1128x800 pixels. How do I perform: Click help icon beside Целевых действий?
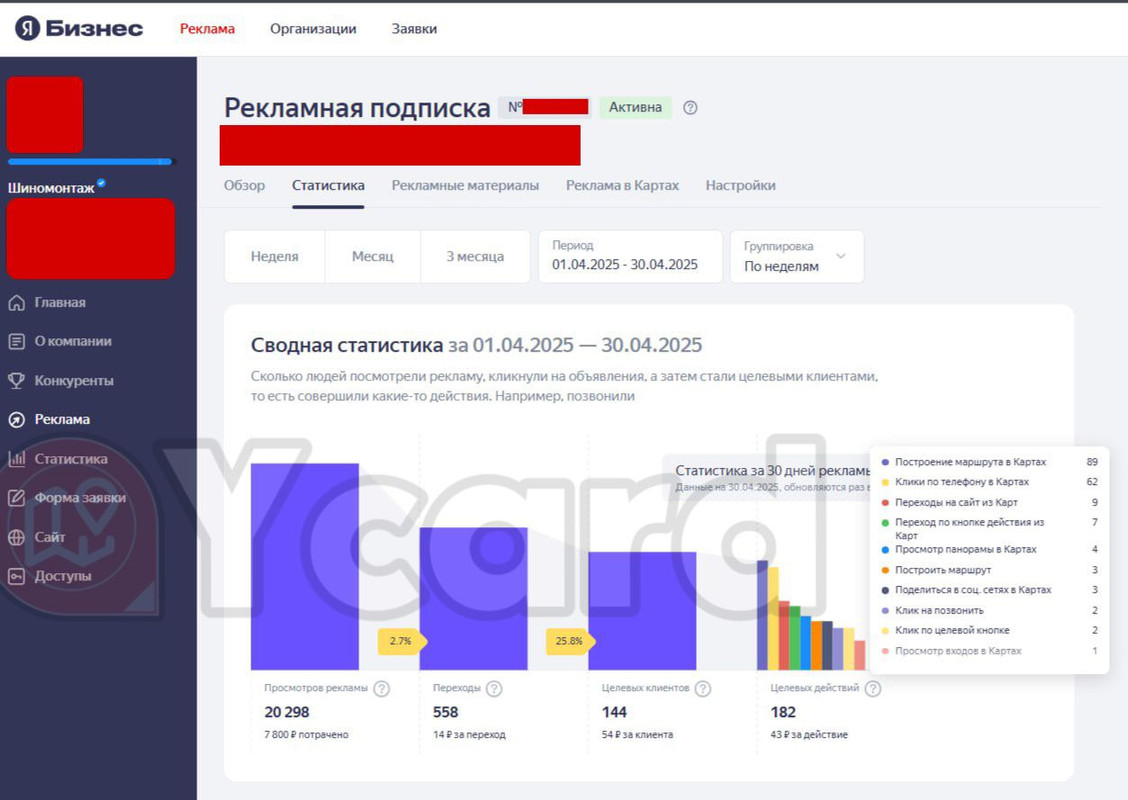[873, 688]
